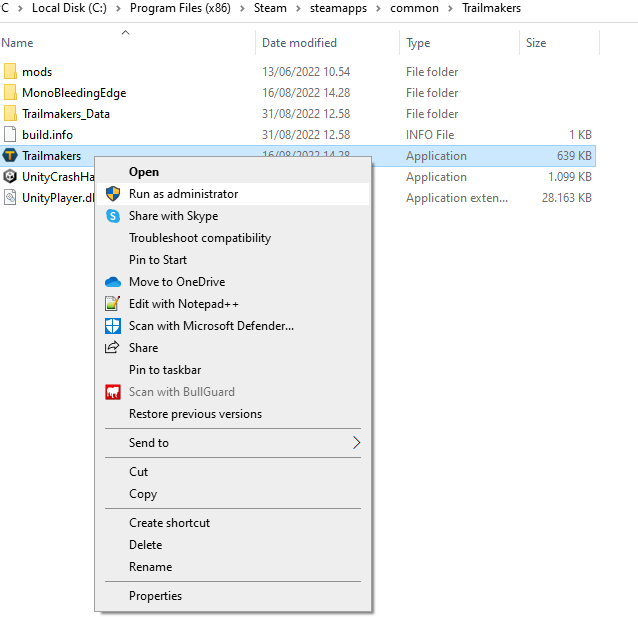Screen dimensions: 638x617
Task: Click Trailmakers in the breadcrumb path
Action: click(x=491, y=8)
